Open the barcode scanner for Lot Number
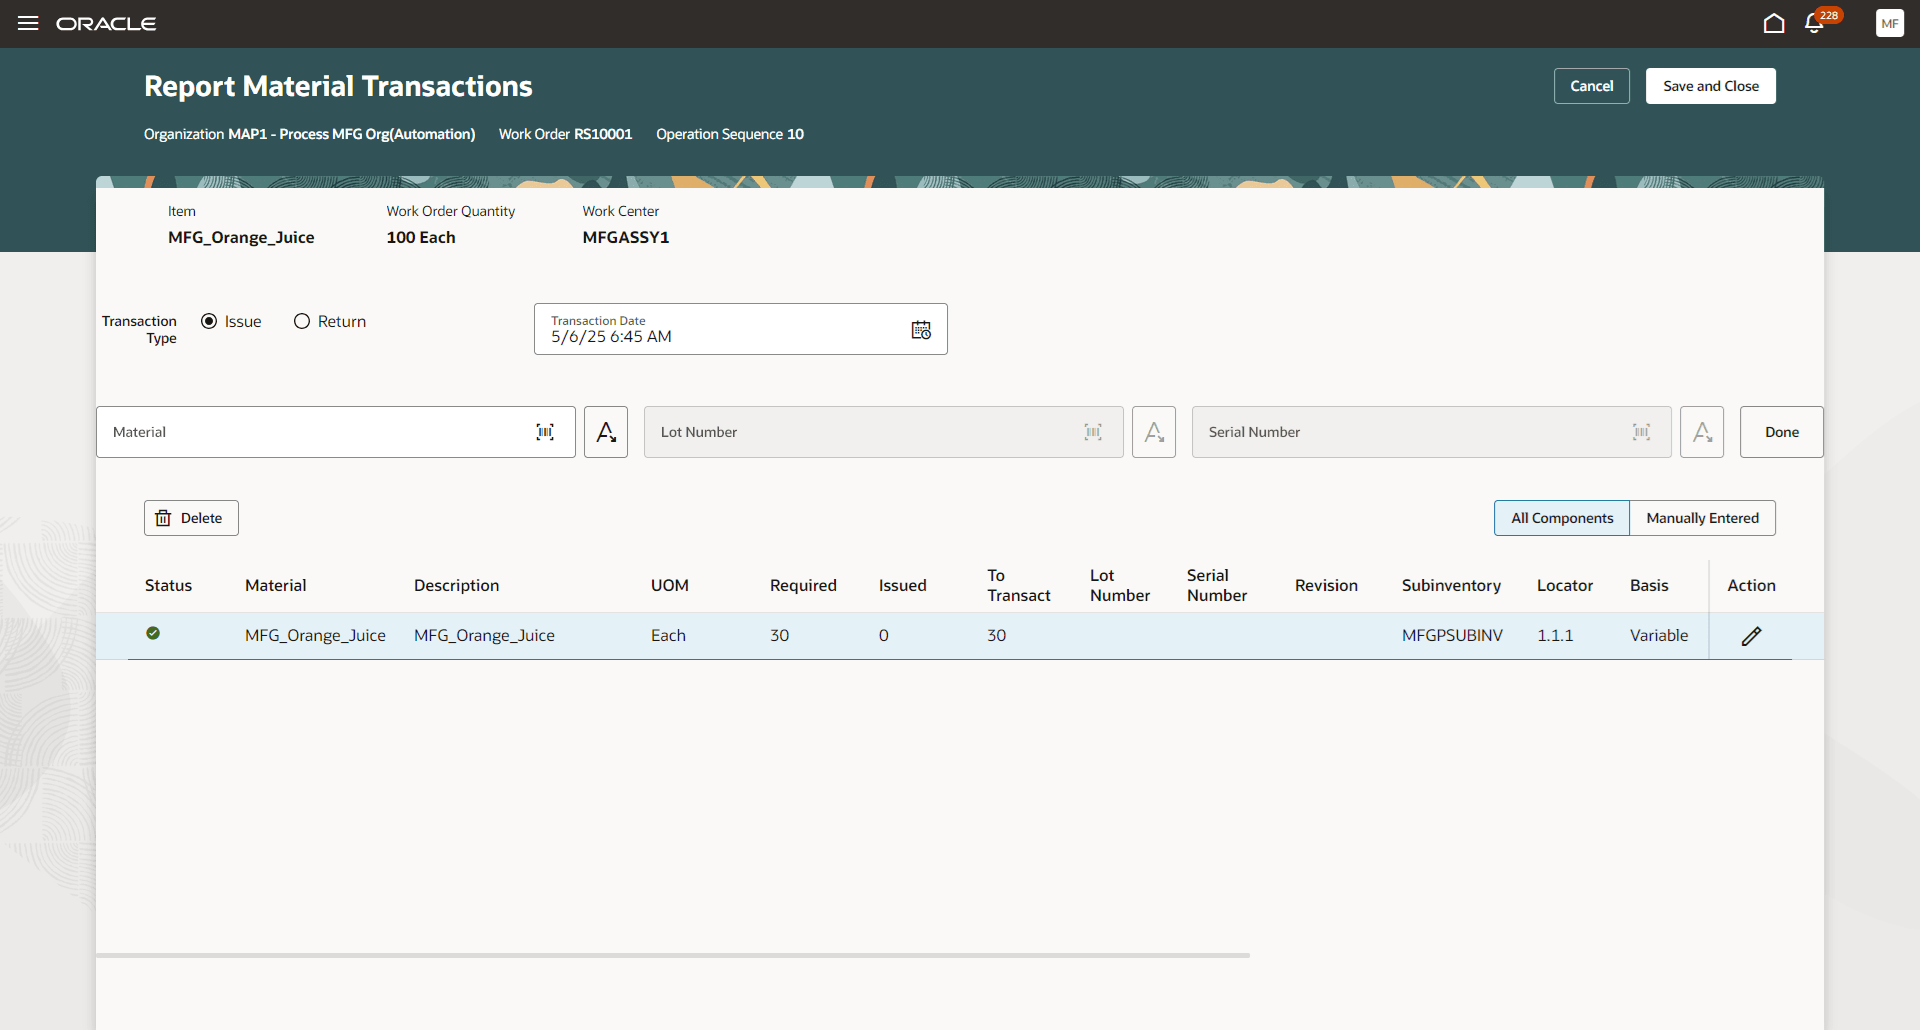This screenshot has width=1920, height=1030. point(1093,431)
